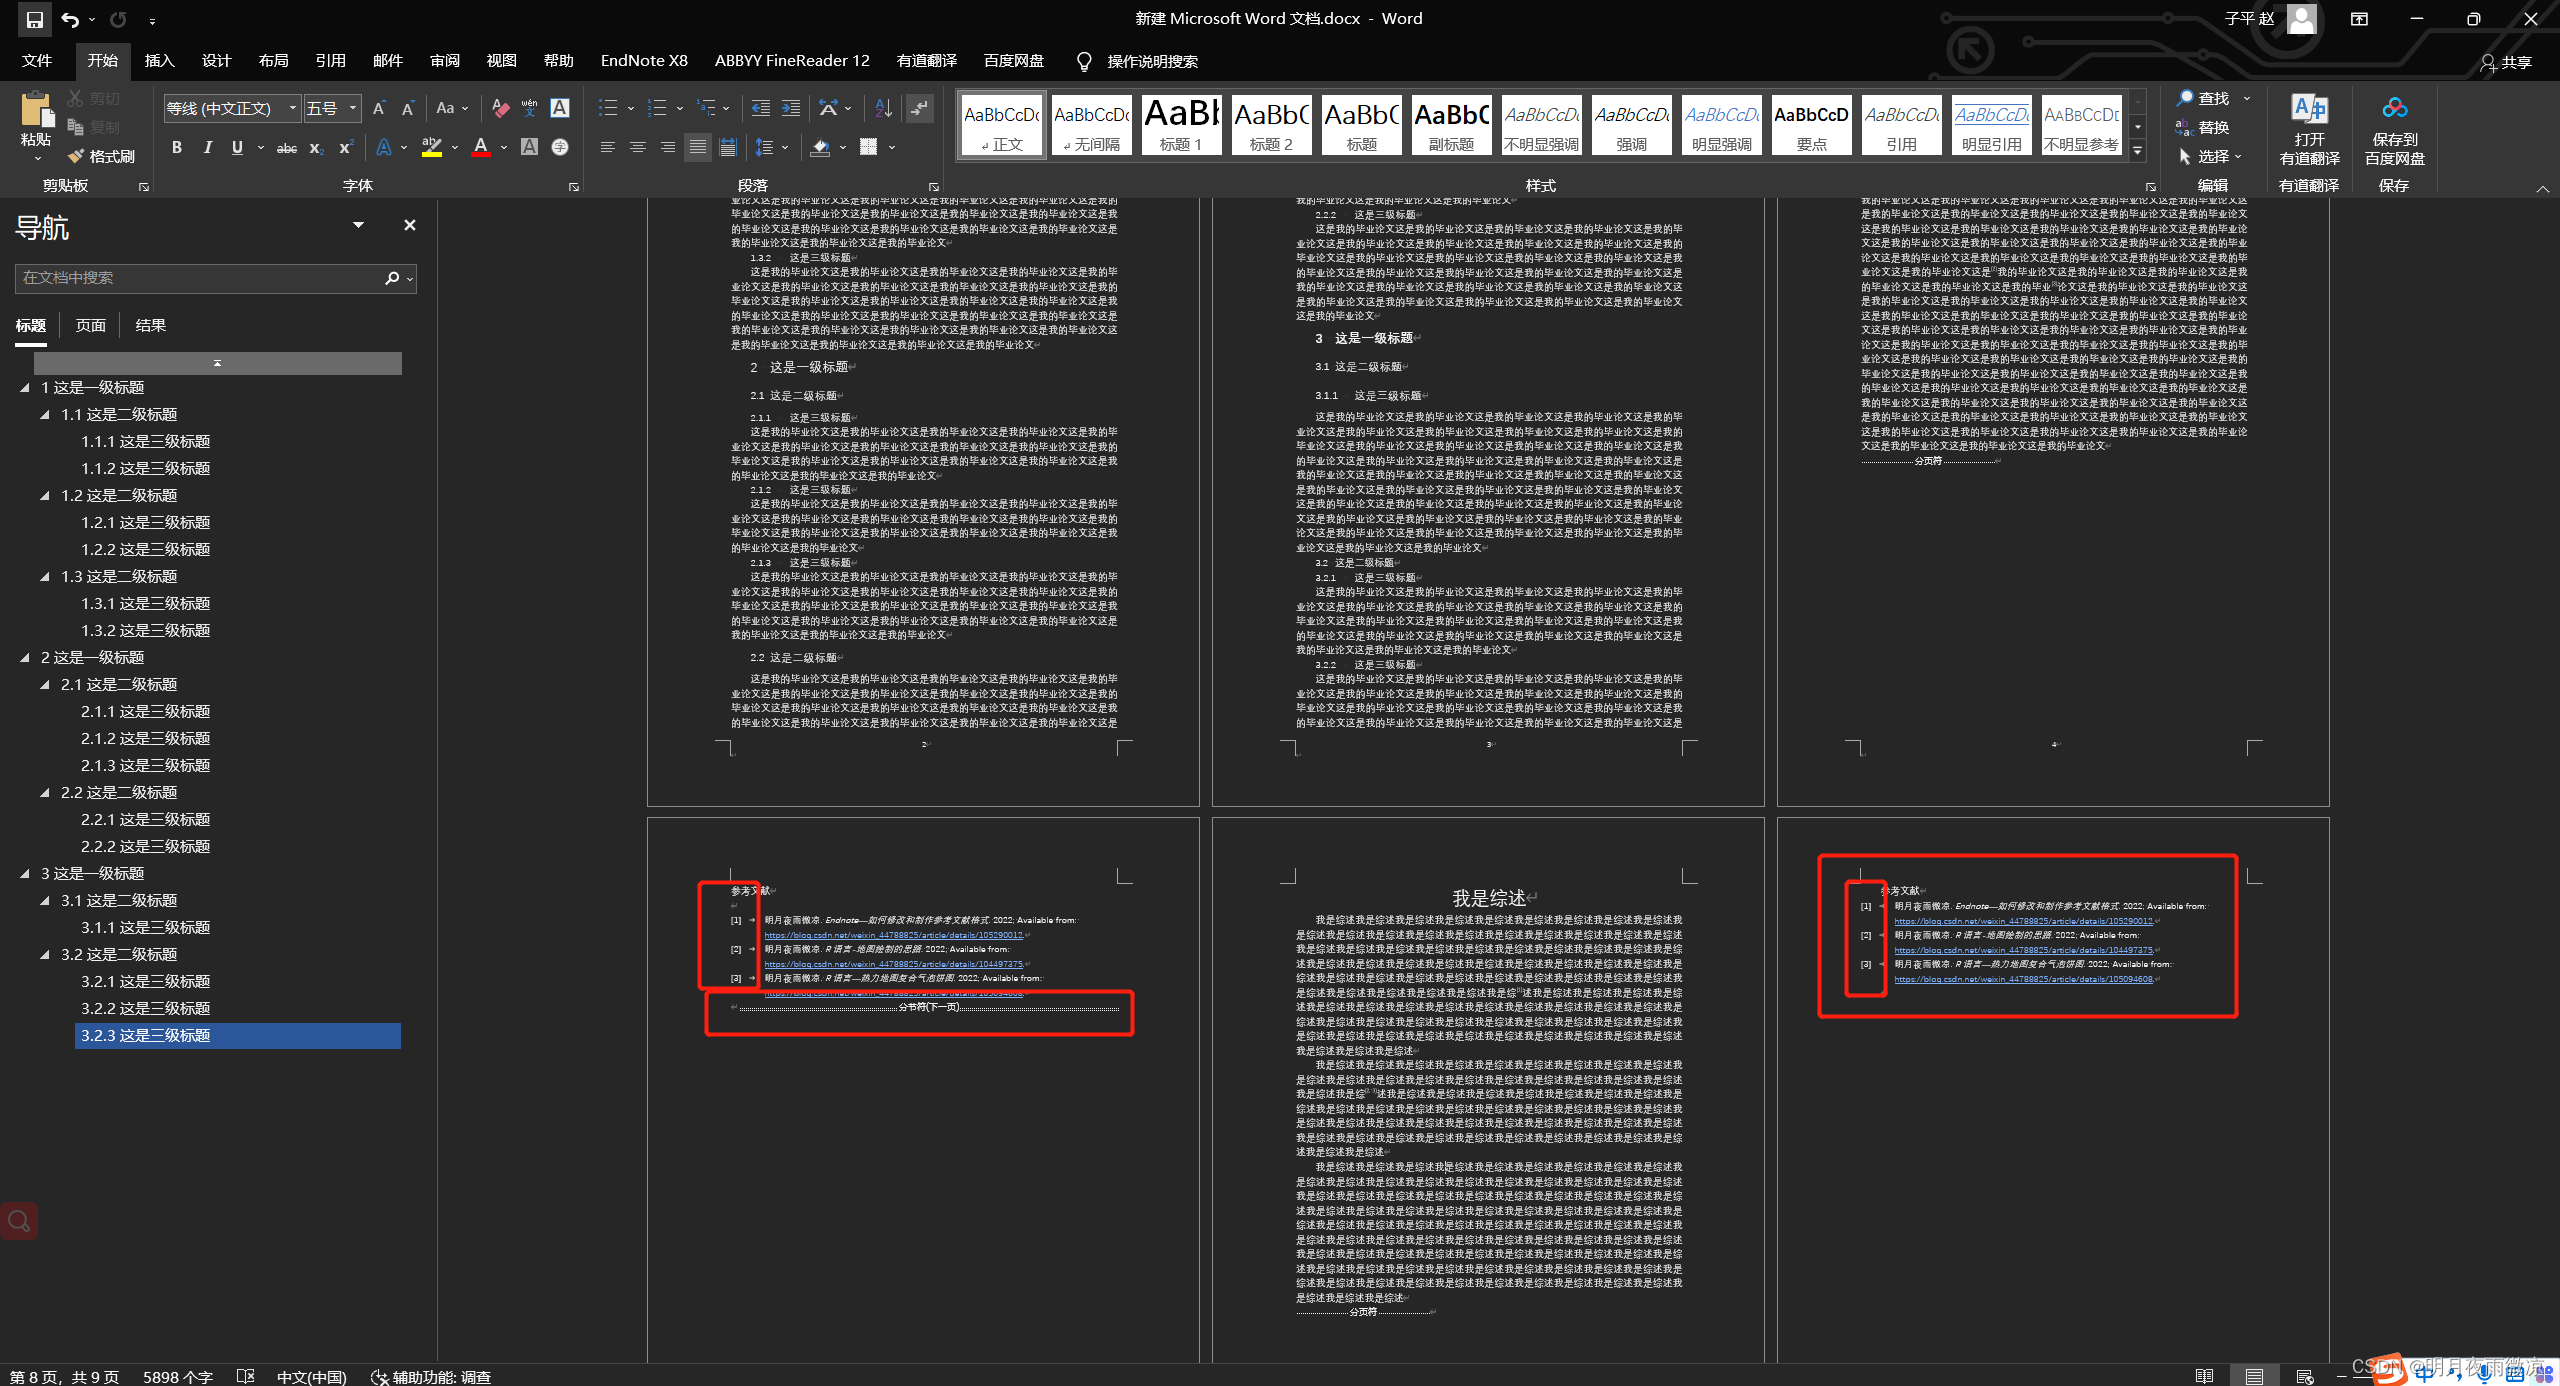Open the 引用 ribbon tab

330,61
